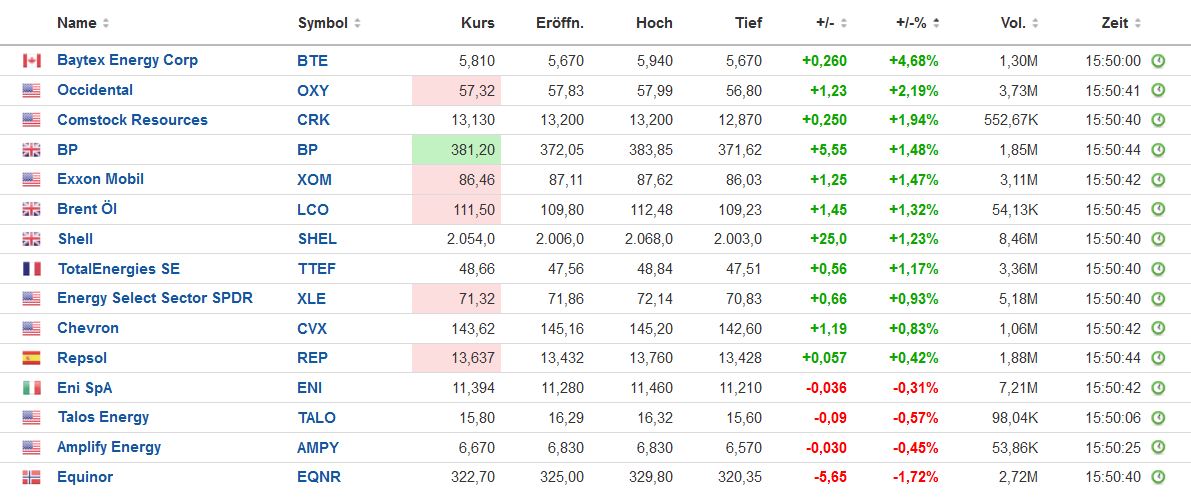The image size is (1191, 497).
Task: Open the Energy Select Sector SPDR link
Action: click(155, 298)
